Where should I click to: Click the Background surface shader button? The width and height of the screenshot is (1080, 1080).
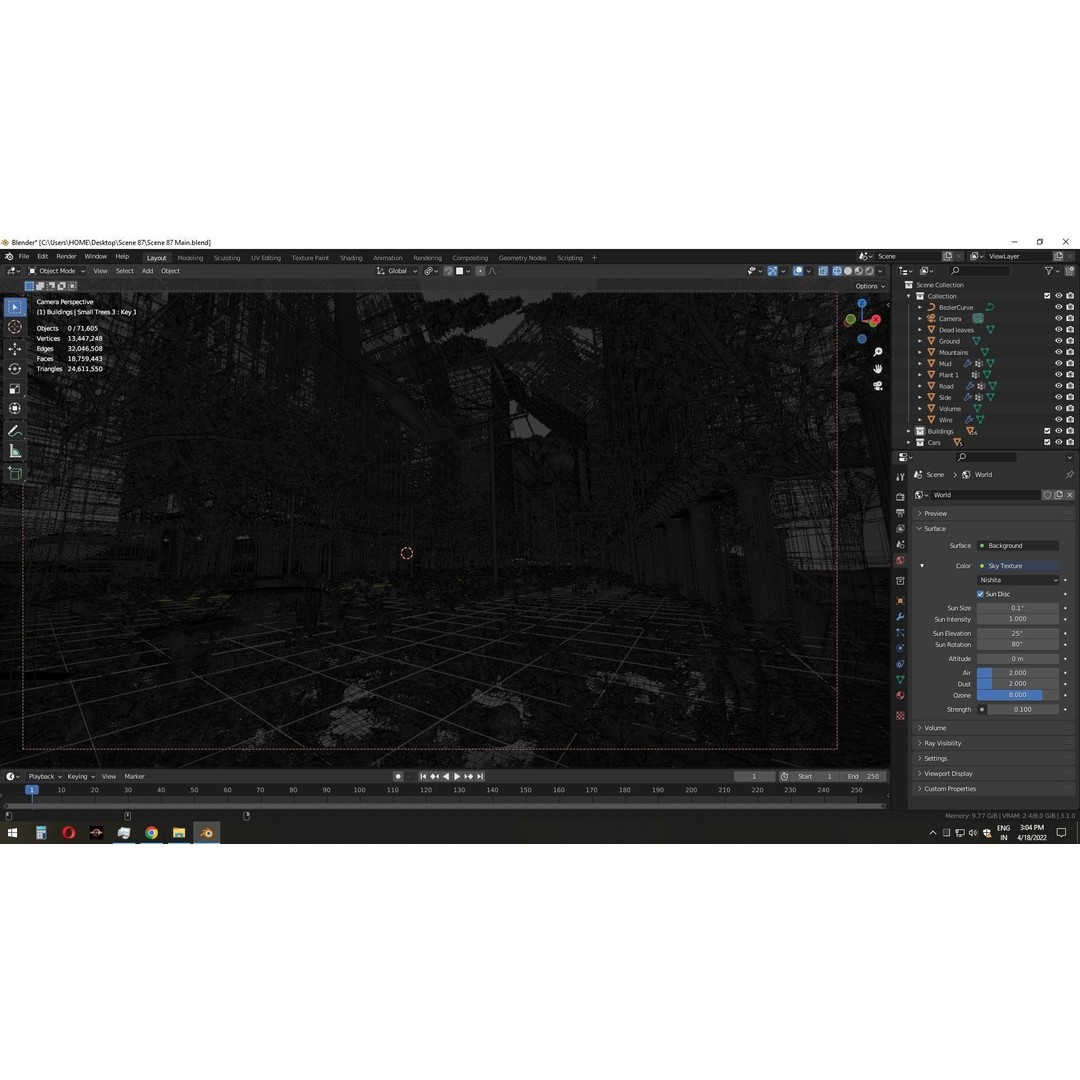pyautogui.click(x=1018, y=546)
